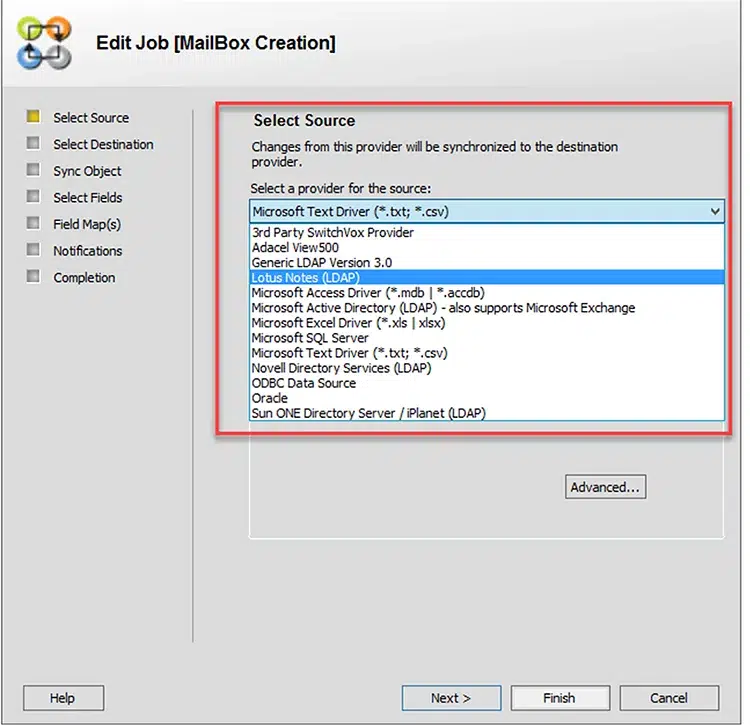Click the Edit Job wizard logo icon
Screen dimensions: 750x725
[44, 42]
